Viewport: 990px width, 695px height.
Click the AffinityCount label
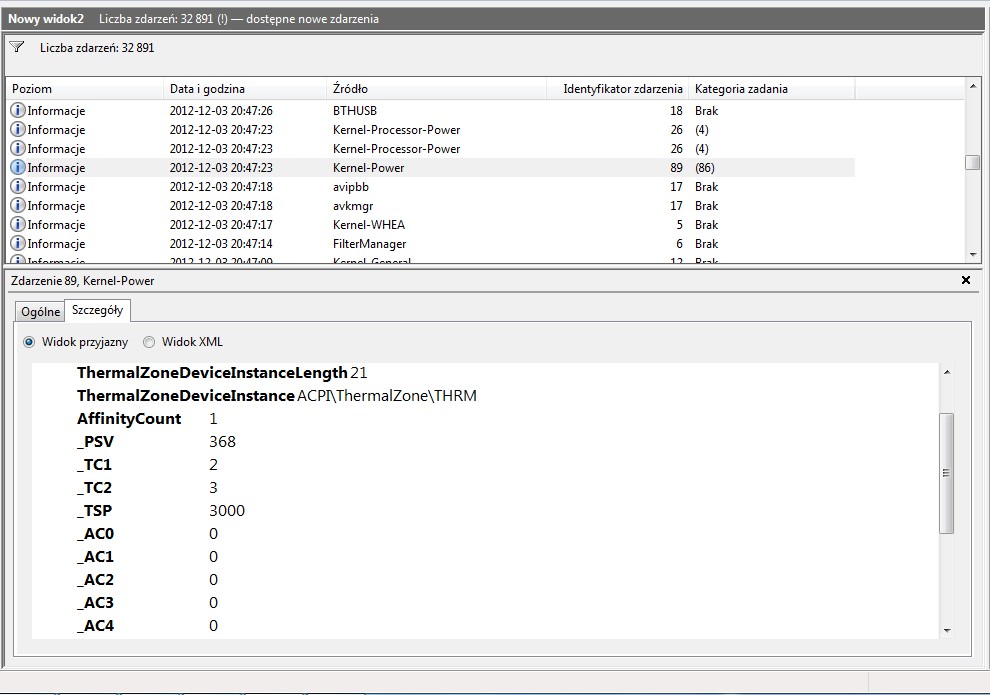(x=129, y=419)
